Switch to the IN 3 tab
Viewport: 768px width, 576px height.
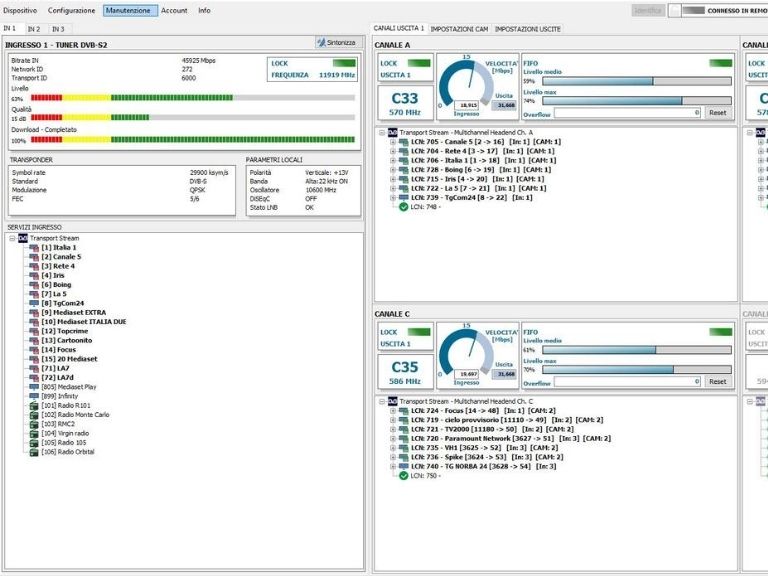(58, 29)
